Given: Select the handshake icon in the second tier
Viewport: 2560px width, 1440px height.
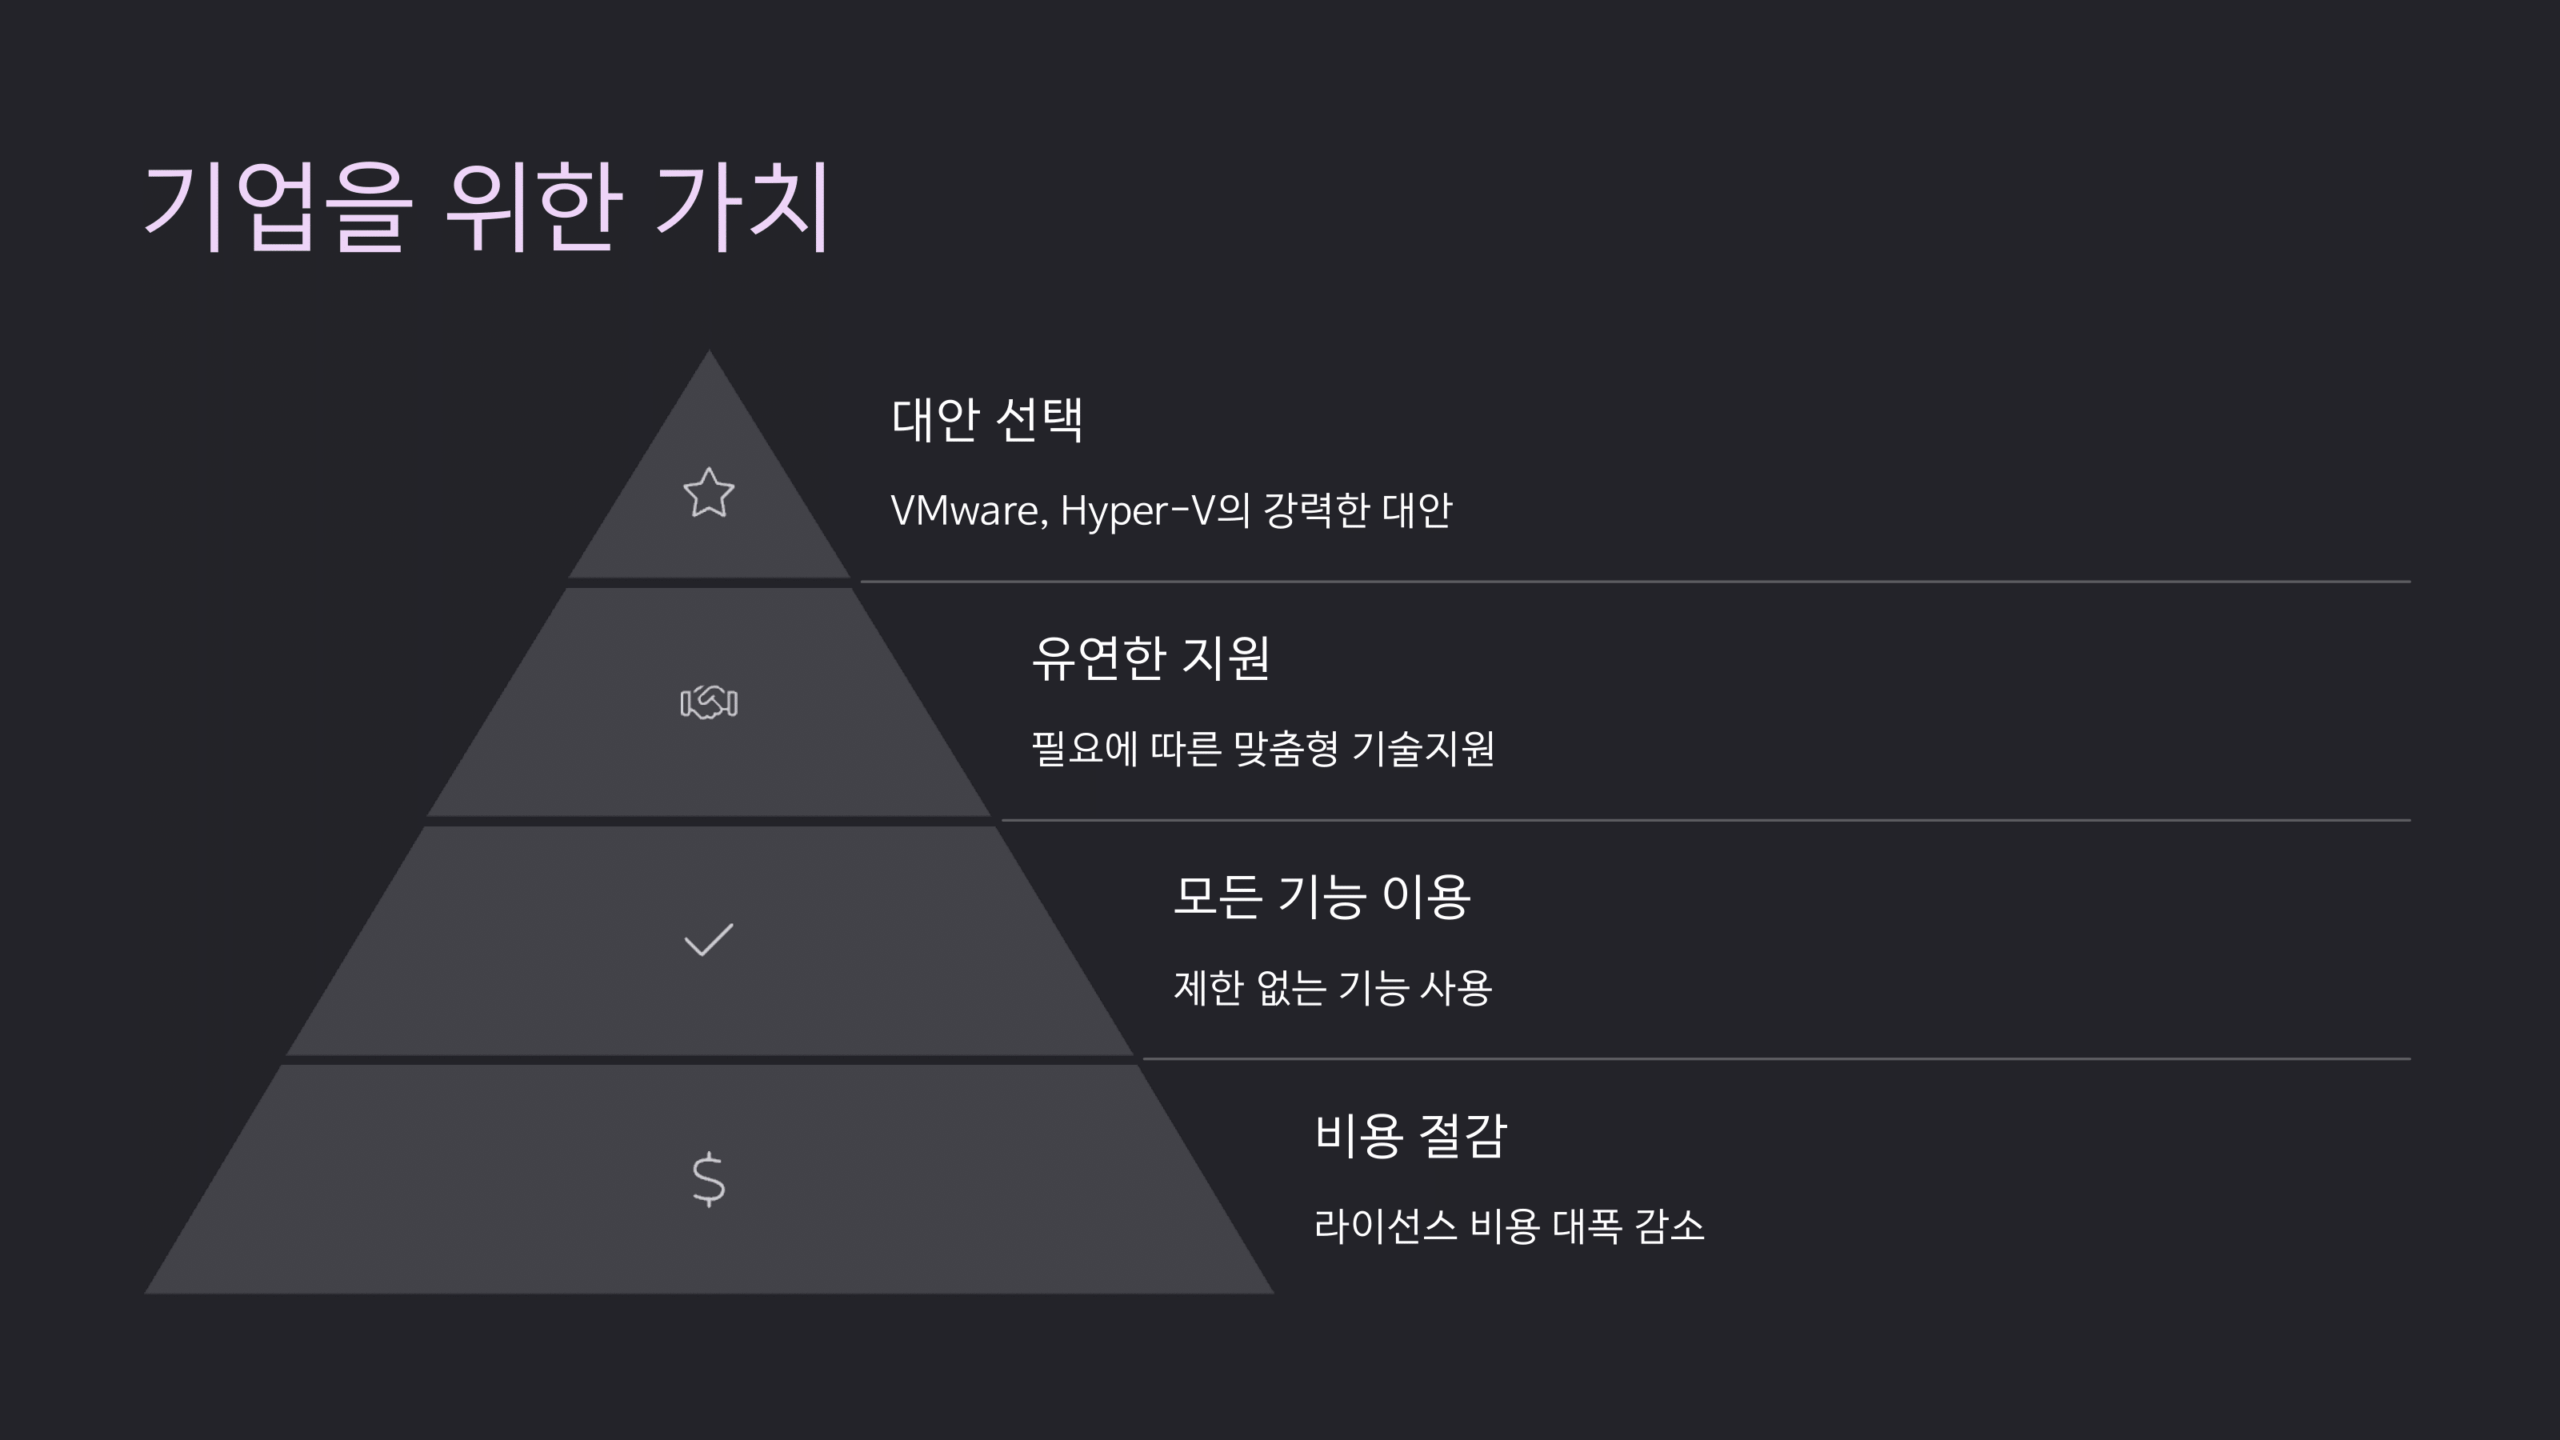Looking at the screenshot, I should coord(708,703).
